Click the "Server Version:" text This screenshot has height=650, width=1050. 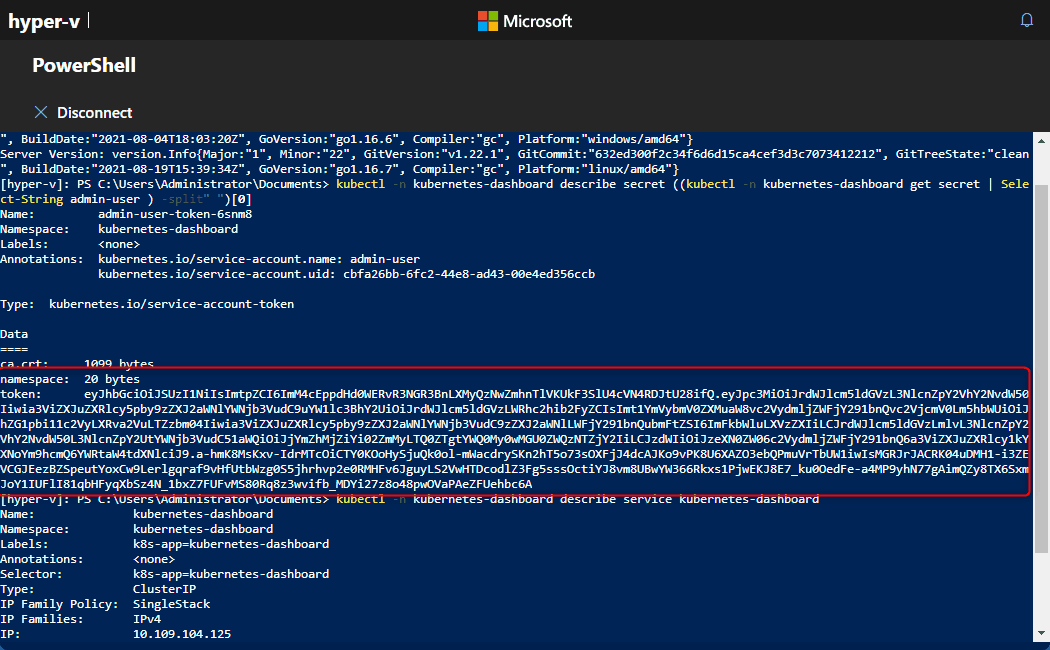(x=52, y=154)
